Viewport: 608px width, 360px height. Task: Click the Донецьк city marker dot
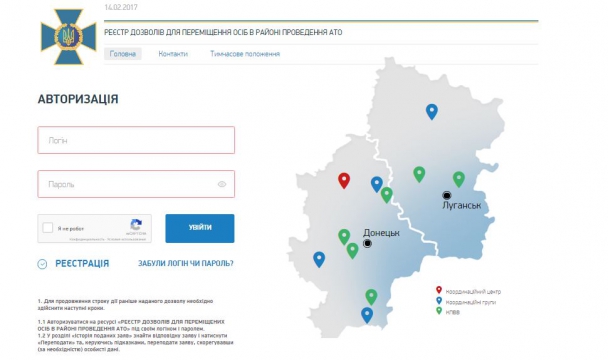[367, 244]
